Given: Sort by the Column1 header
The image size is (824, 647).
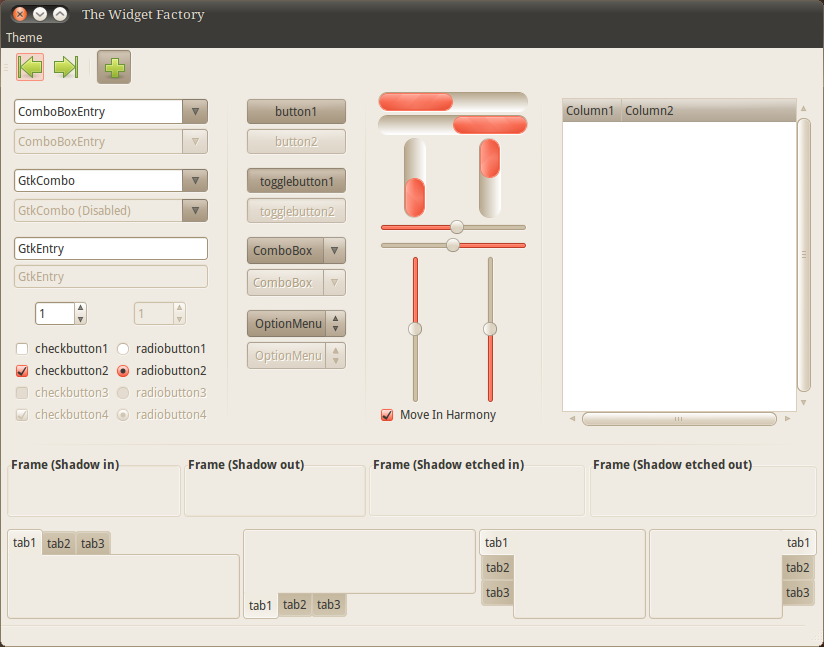Looking at the screenshot, I should [x=592, y=110].
